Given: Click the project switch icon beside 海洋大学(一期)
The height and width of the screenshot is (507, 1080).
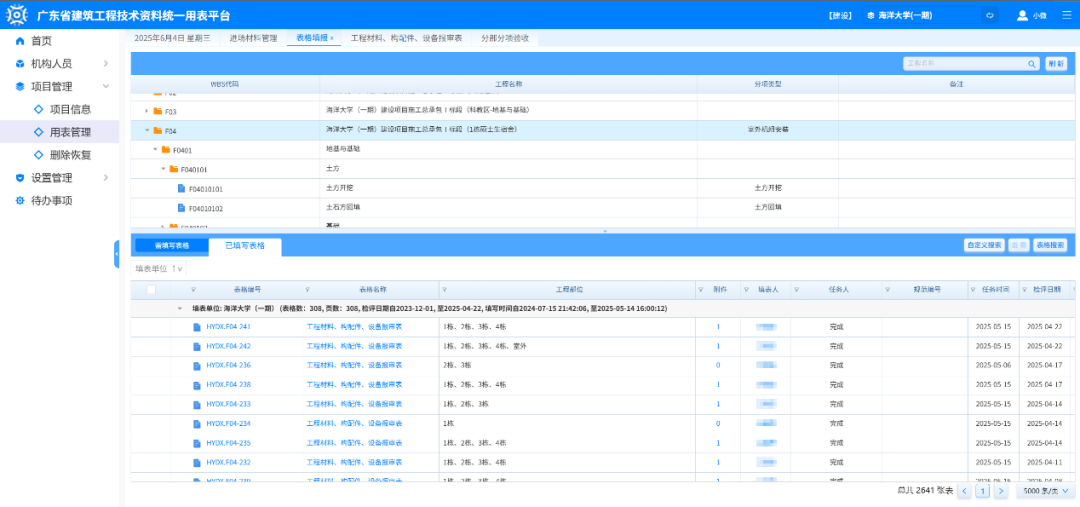Looking at the screenshot, I should (990, 15).
